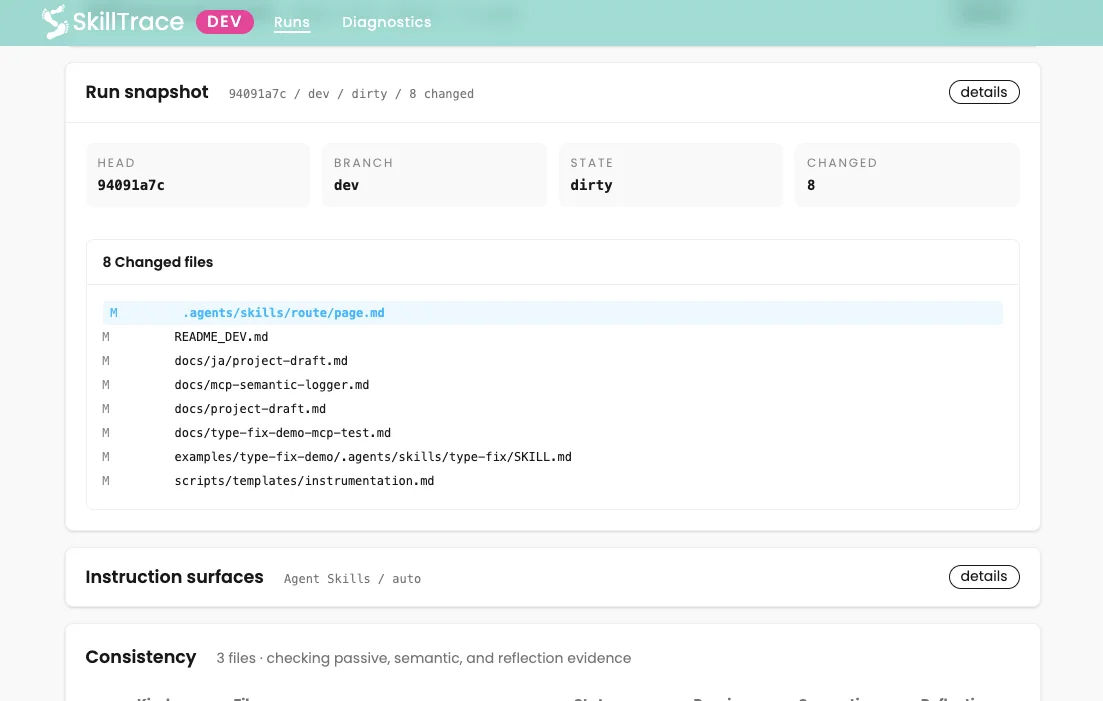Image resolution: width=1103 pixels, height=701 pixels.
Task: Select README_DEV.md in changed files
Action: pos(552,337)
